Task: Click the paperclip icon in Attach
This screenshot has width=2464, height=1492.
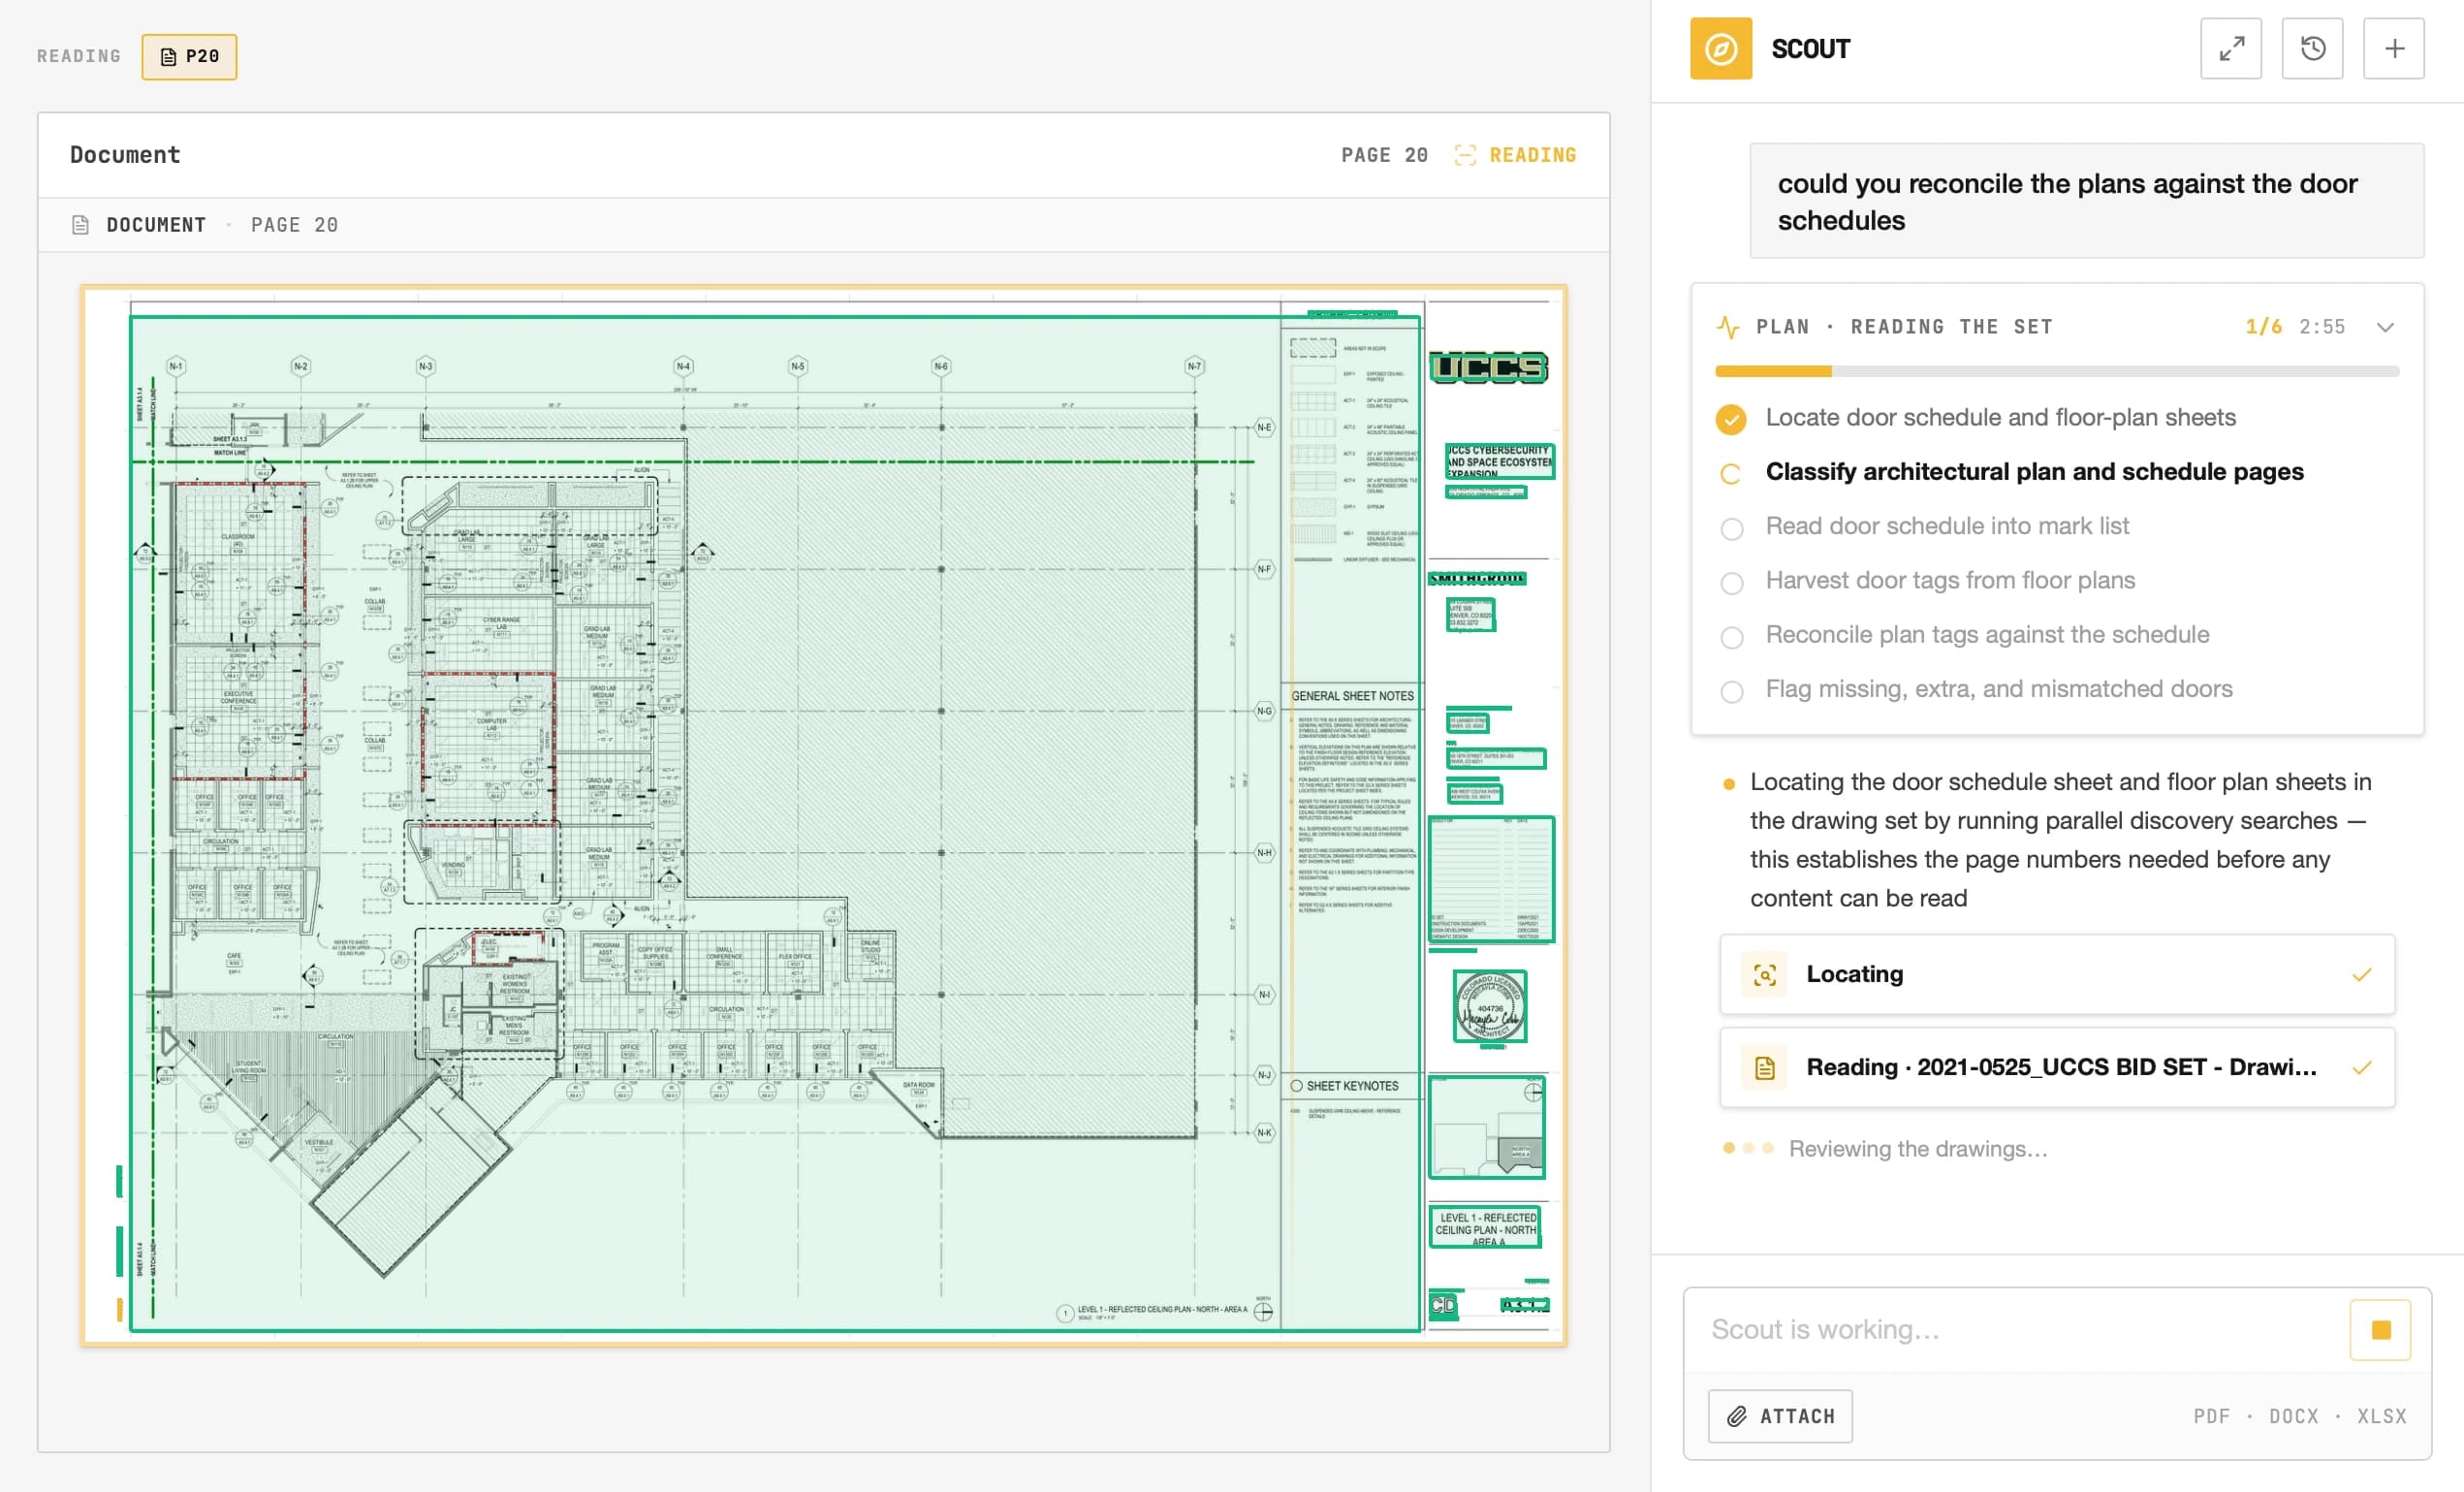Action: 1737,1416
